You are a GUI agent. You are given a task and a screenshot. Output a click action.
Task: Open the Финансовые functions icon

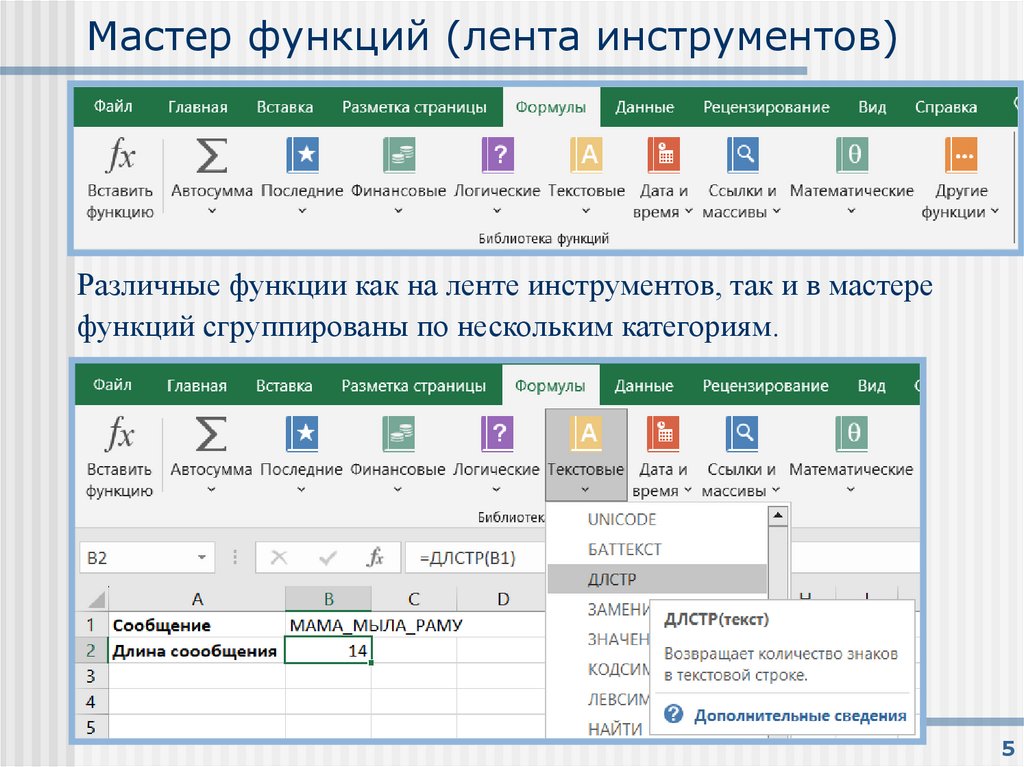(x=399, y=157)
